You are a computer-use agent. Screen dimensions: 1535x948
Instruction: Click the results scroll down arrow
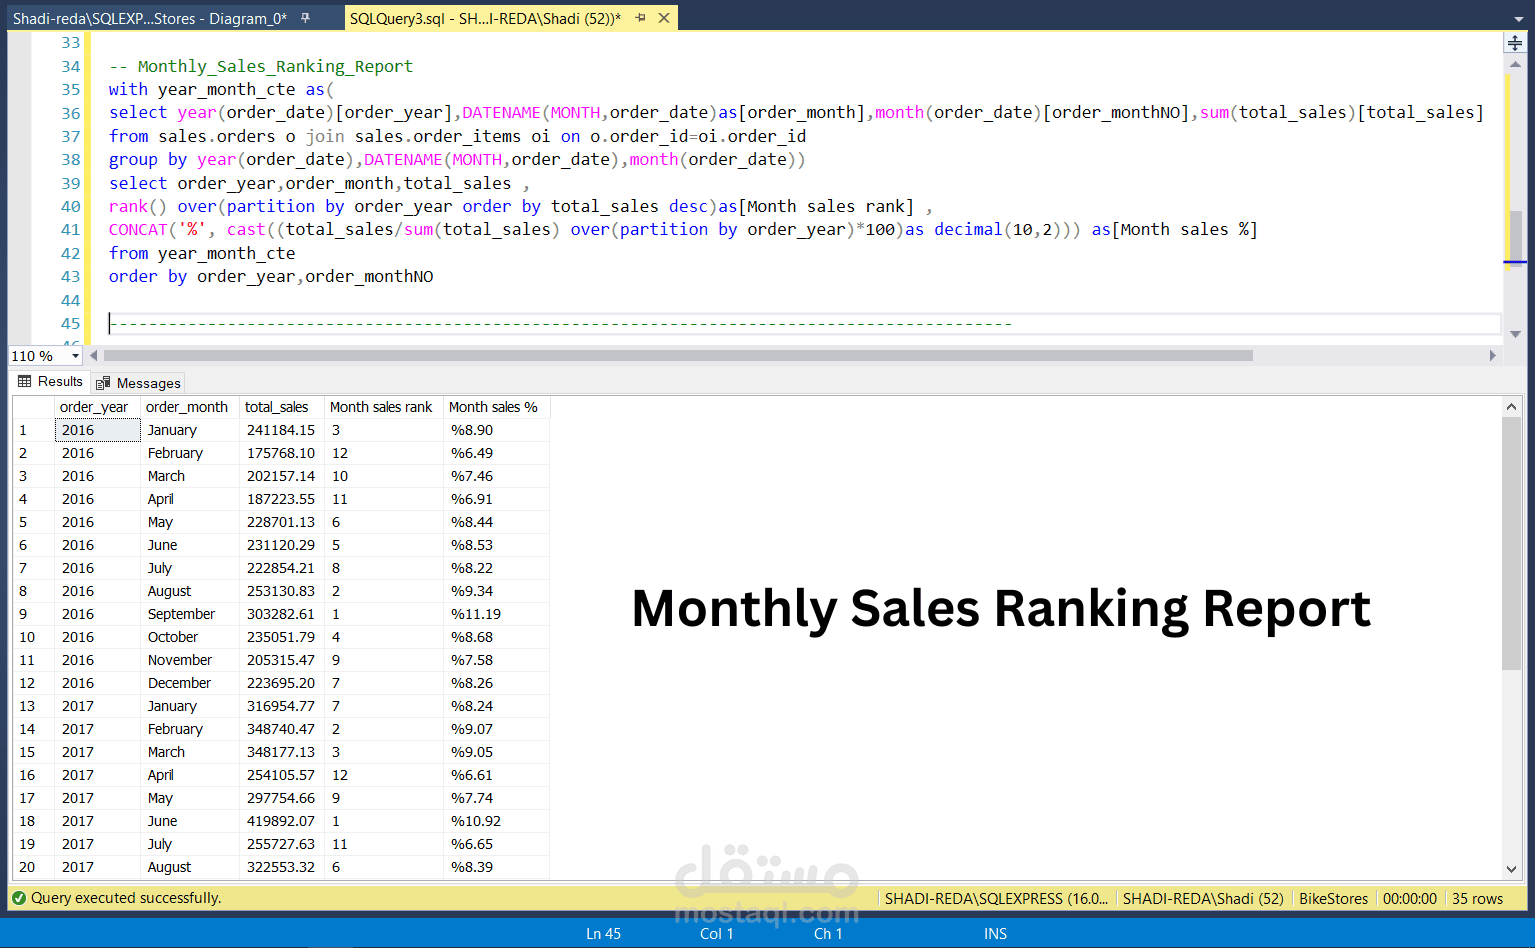(x=1511, y=870)
